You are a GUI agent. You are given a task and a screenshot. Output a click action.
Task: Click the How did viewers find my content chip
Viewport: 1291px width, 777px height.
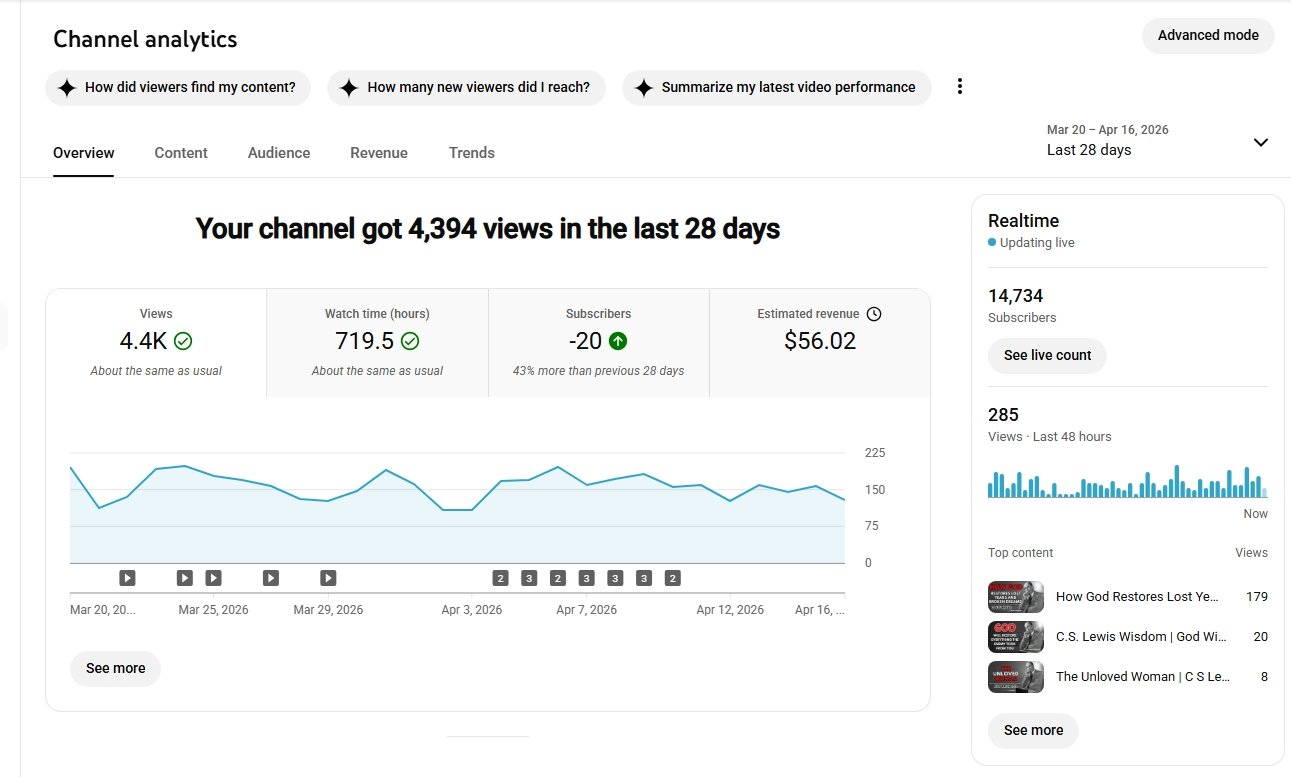[178, 87]
